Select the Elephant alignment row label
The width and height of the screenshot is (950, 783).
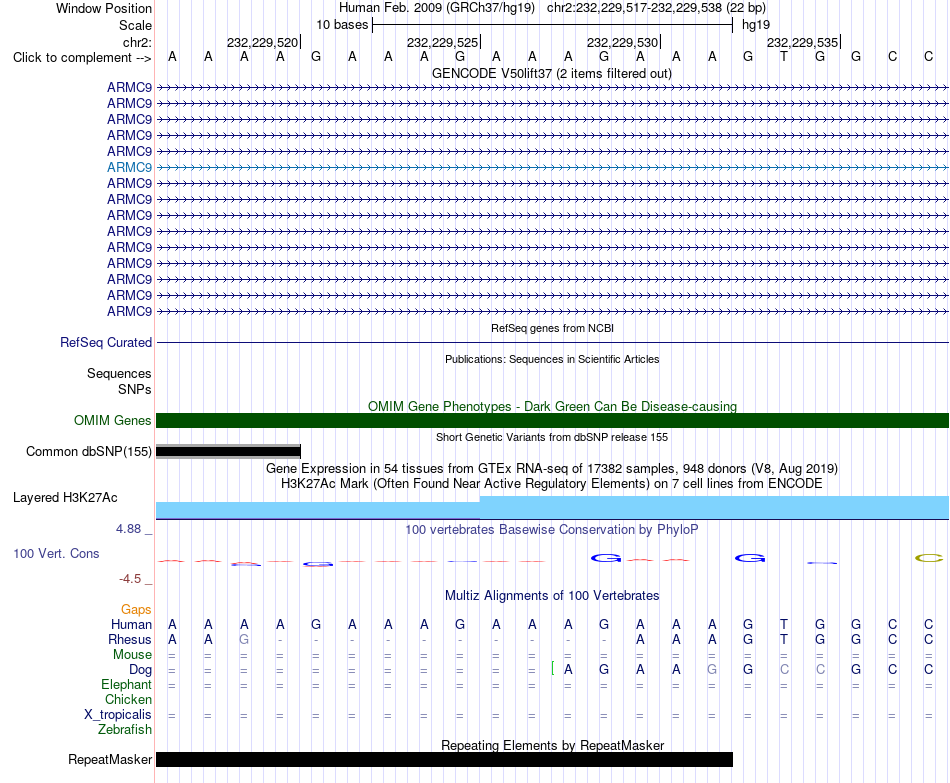[126, 685]
